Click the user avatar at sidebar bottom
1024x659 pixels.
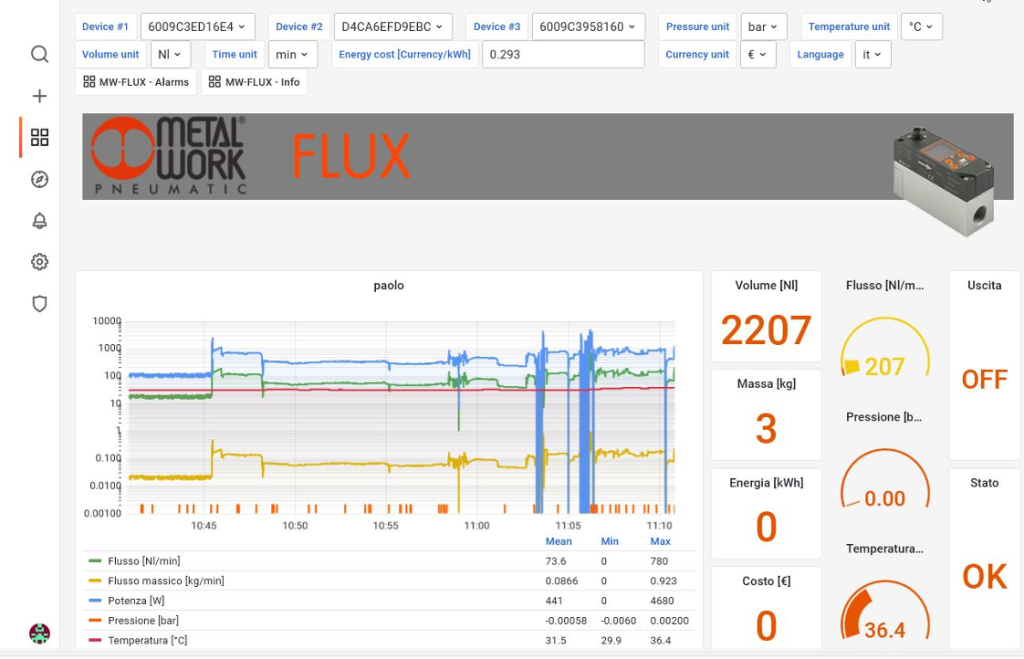[x=39, y=633]
